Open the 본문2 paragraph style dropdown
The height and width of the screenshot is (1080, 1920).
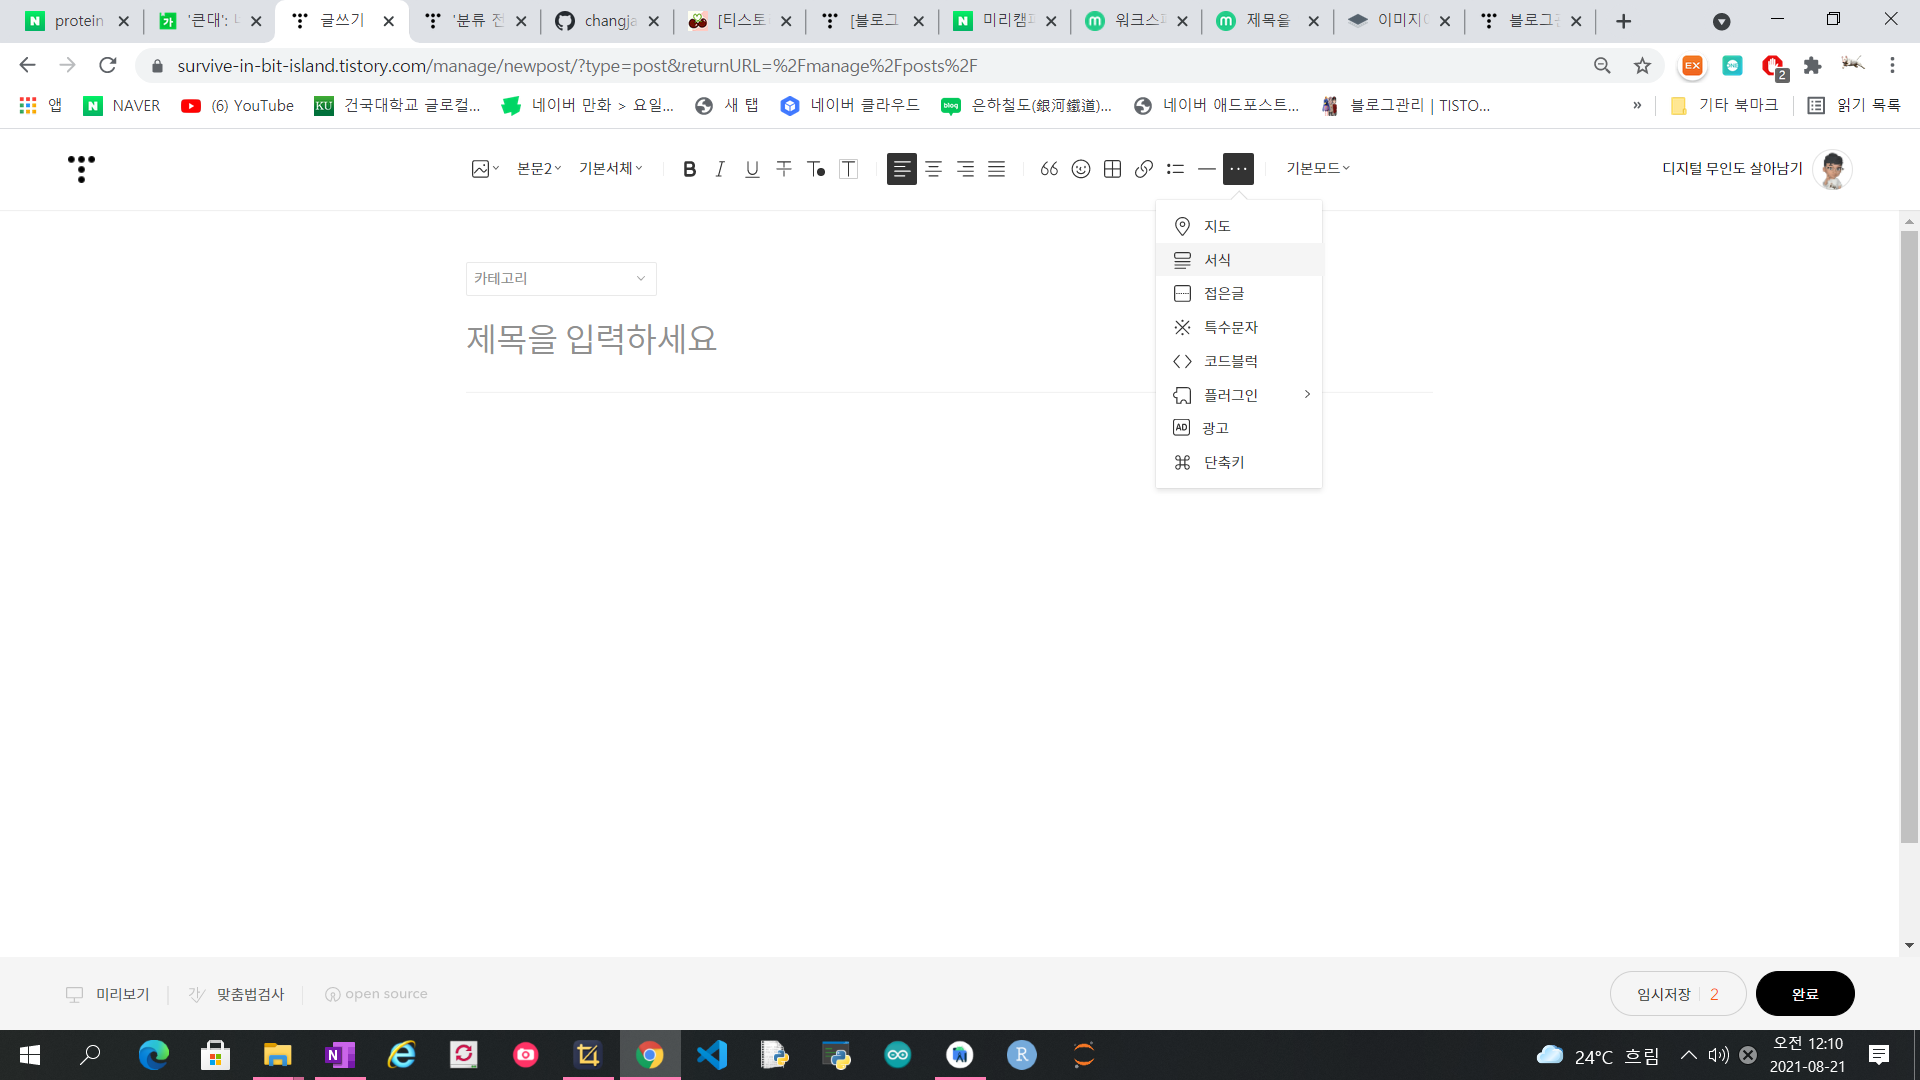click(x=539, y=169)
